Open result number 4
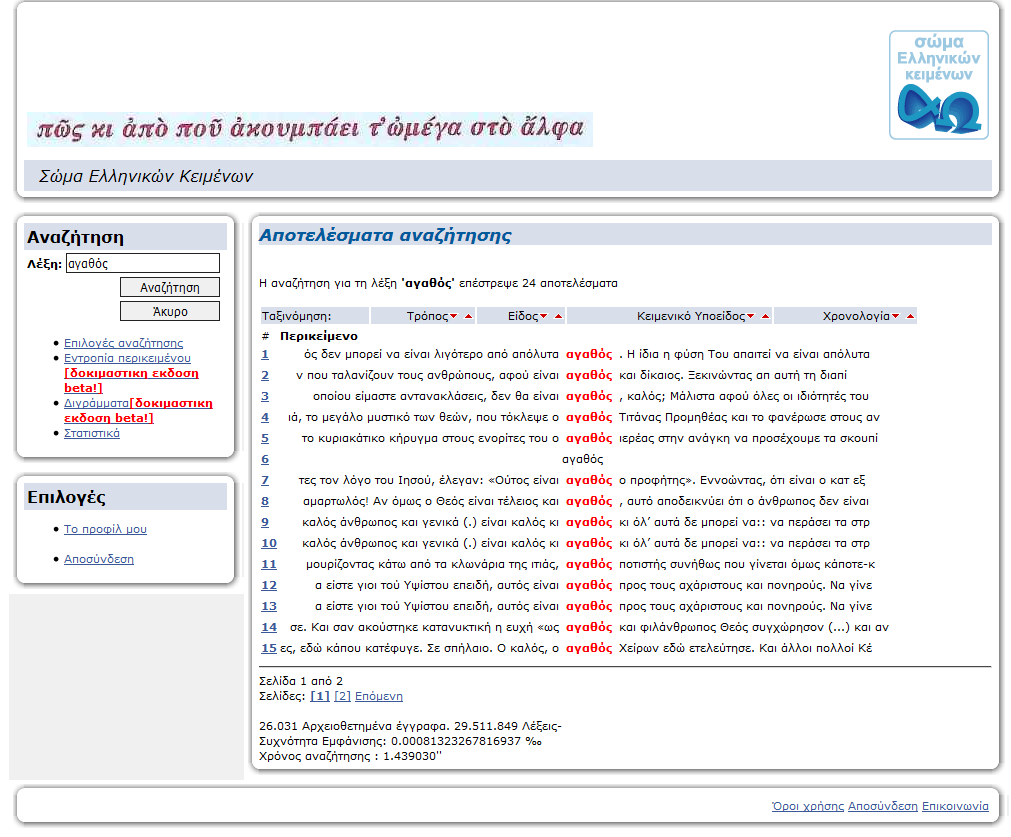 (265, 417)
